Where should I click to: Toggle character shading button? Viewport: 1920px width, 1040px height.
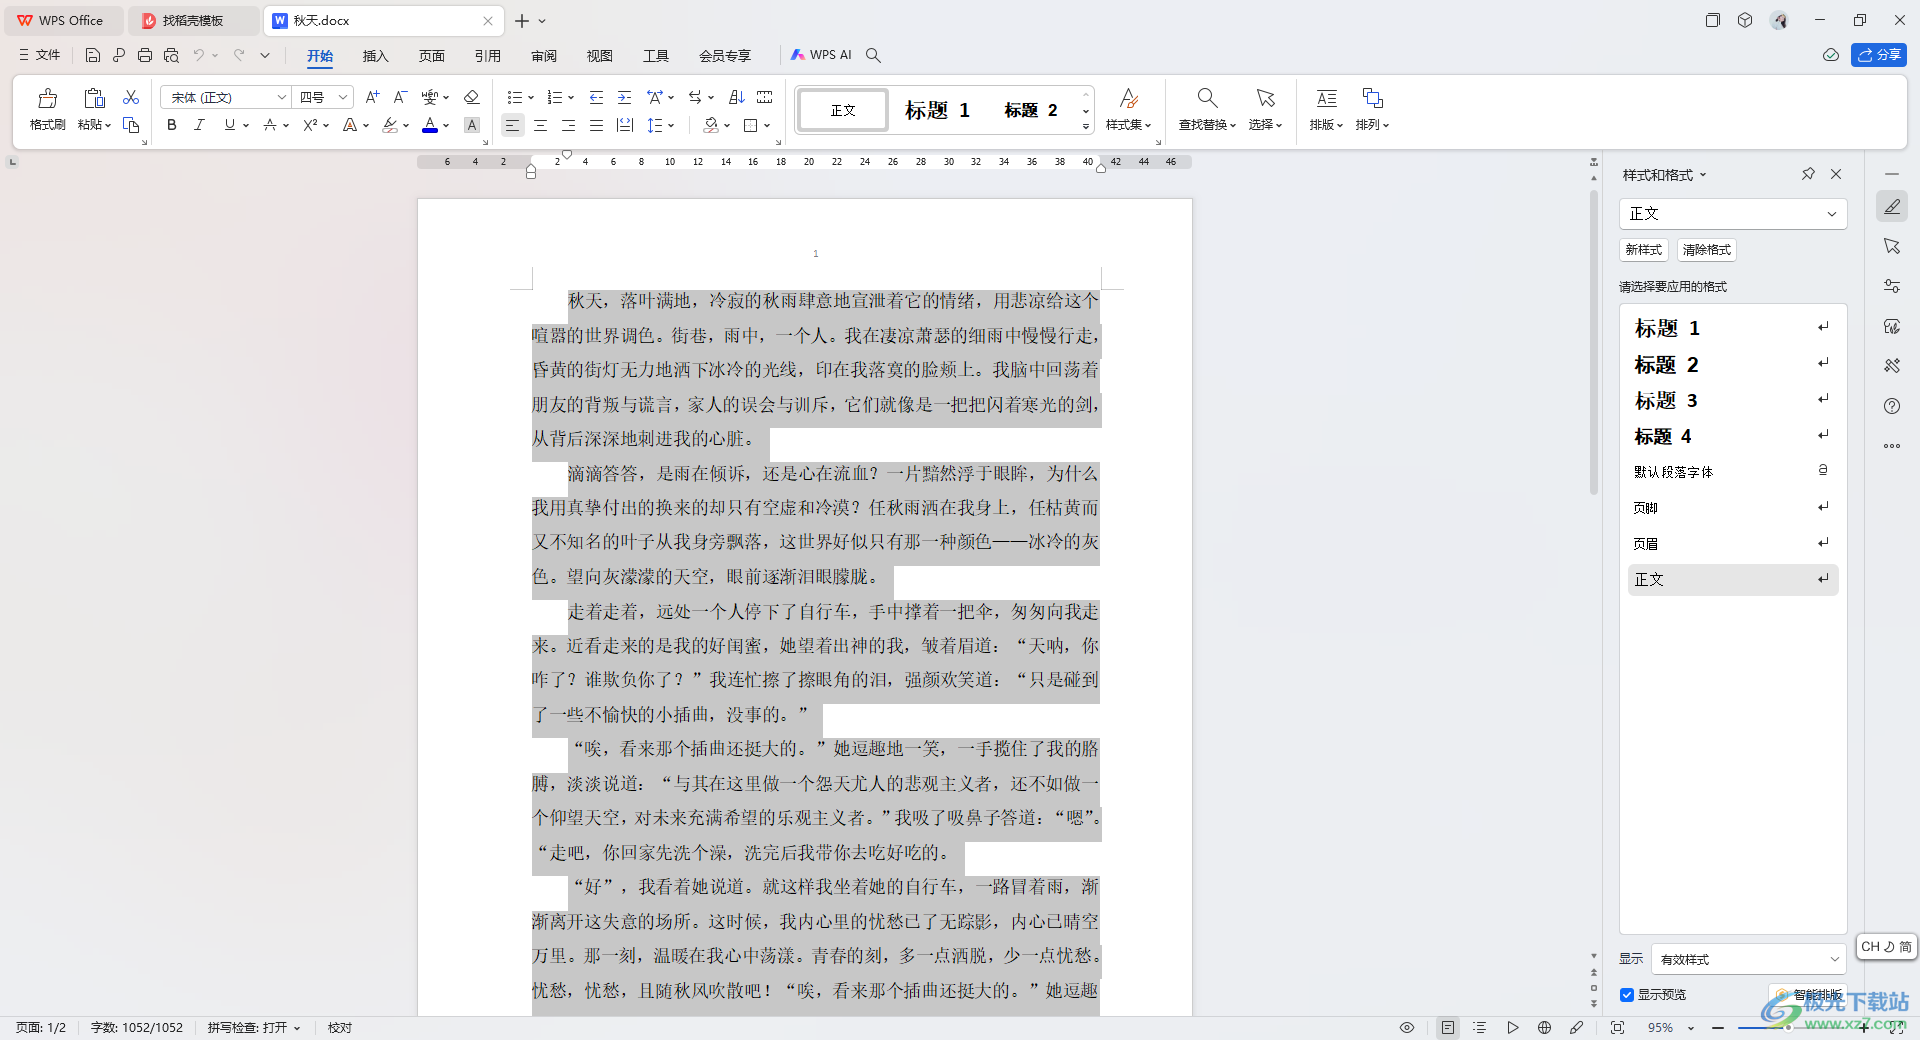[472, 125]
